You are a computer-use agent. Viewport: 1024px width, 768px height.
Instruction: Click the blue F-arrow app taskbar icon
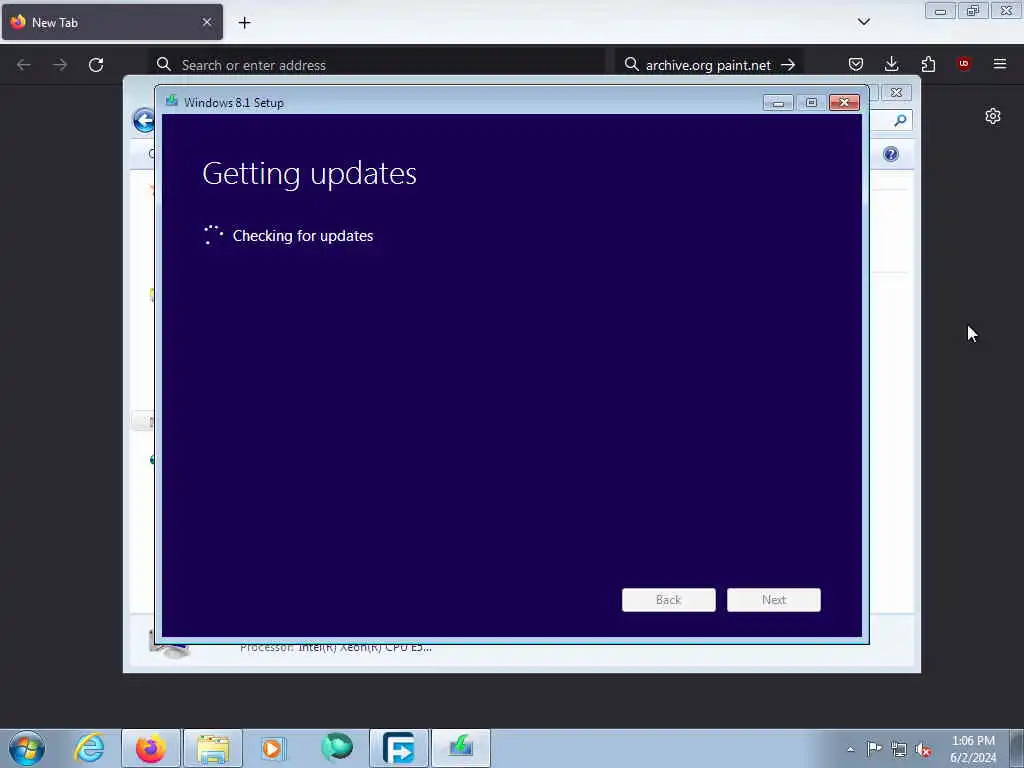pos(399,748)
